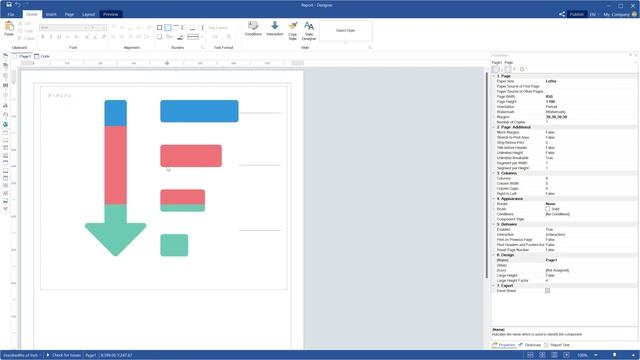Click the Bold formatting icon
The height and width of the screenshot is (360, 640).
click(42, 37)
